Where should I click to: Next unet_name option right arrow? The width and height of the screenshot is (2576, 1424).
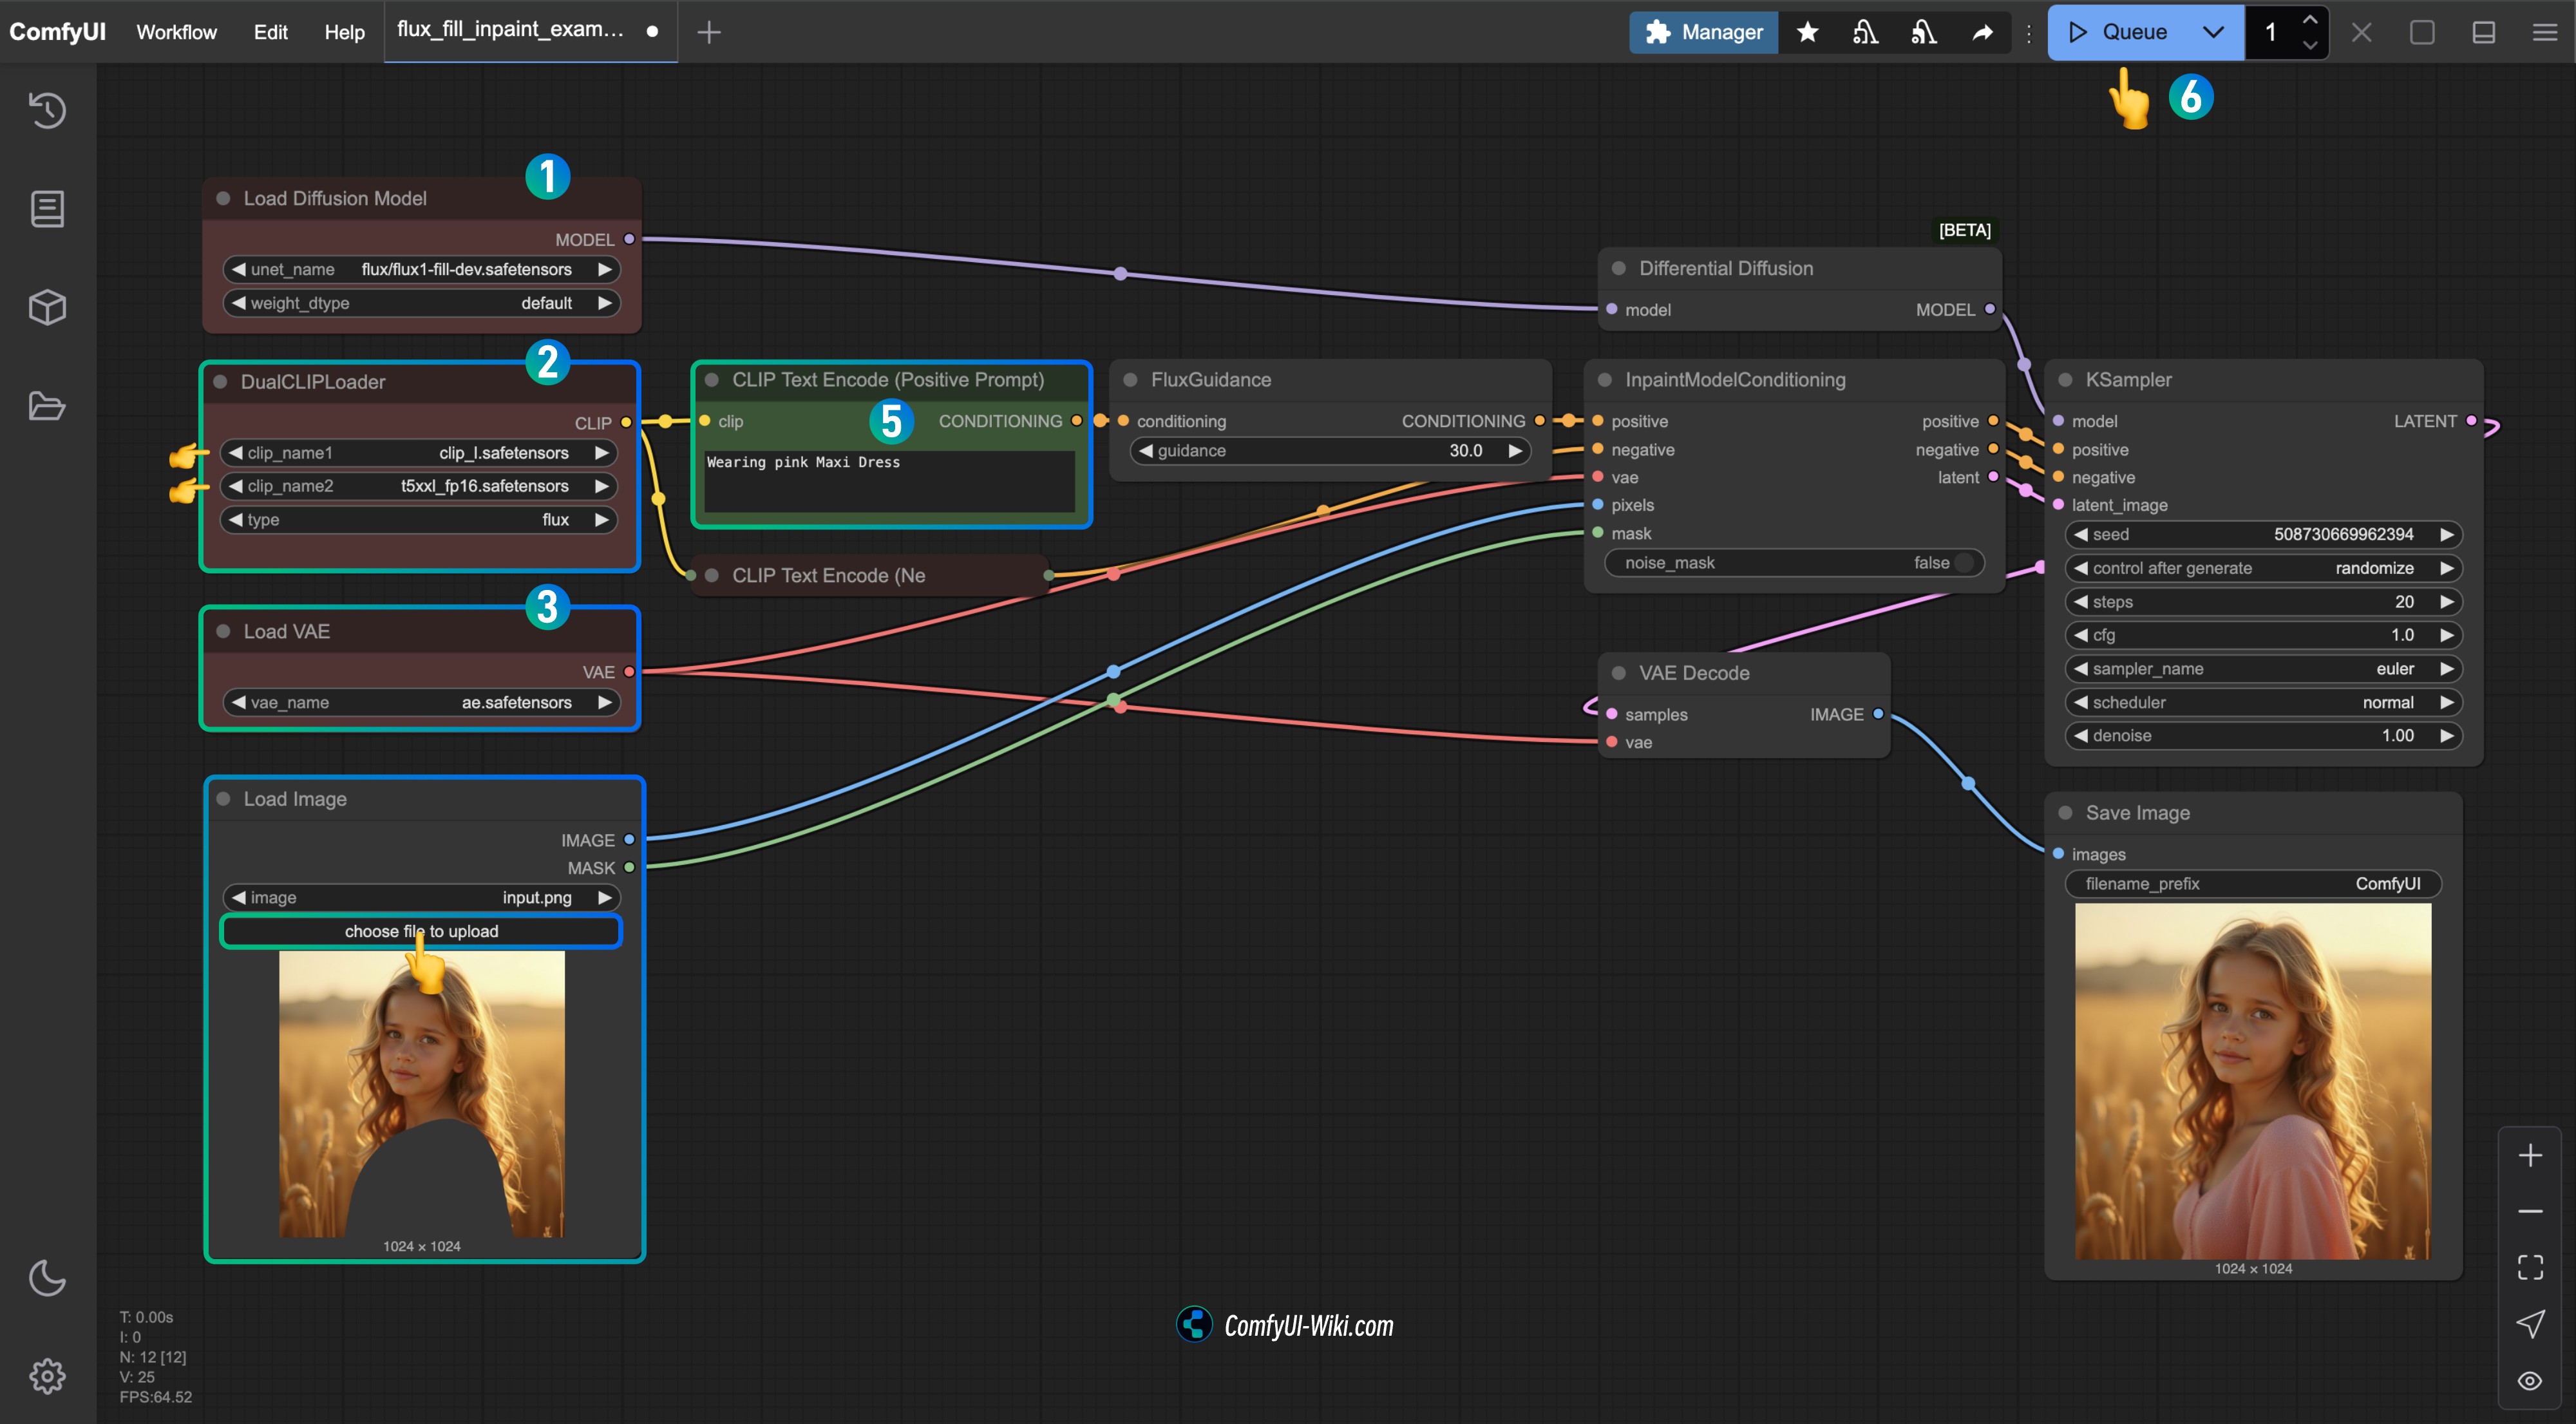click(x=605, y=269)
